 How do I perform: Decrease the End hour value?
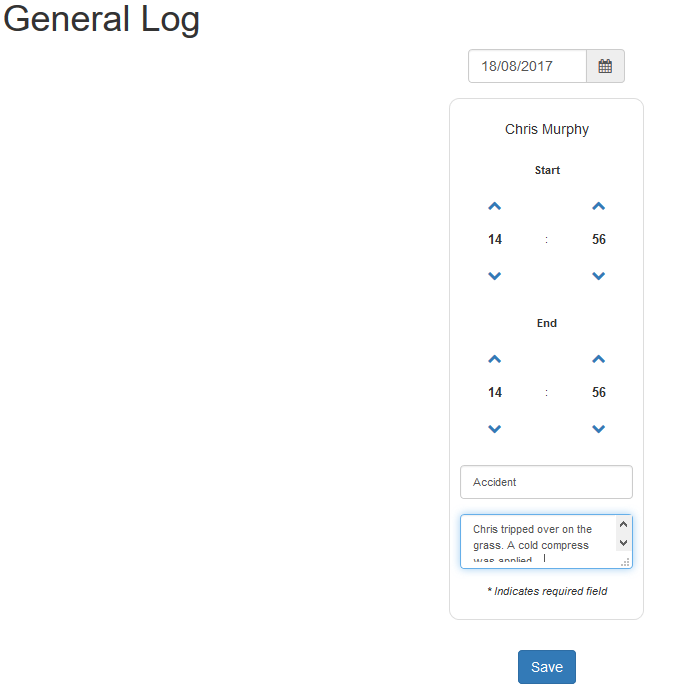pos(494,429)
